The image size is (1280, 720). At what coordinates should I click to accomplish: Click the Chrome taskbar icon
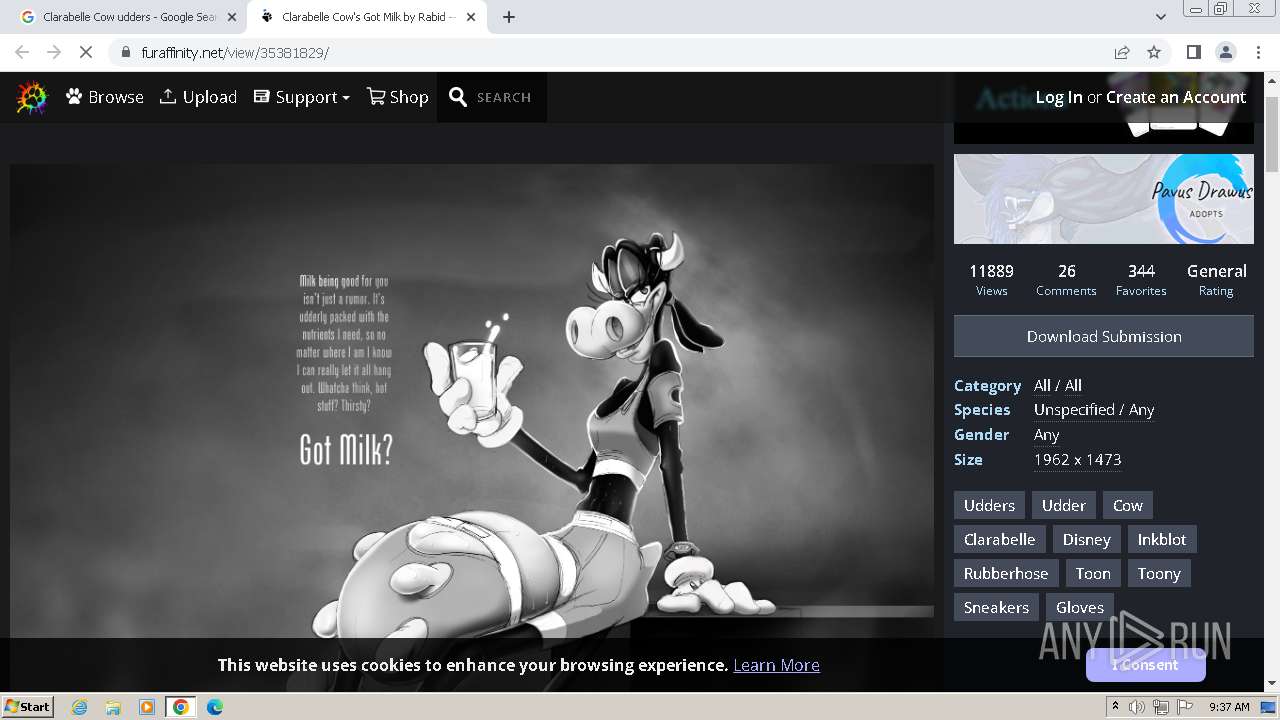181,707
